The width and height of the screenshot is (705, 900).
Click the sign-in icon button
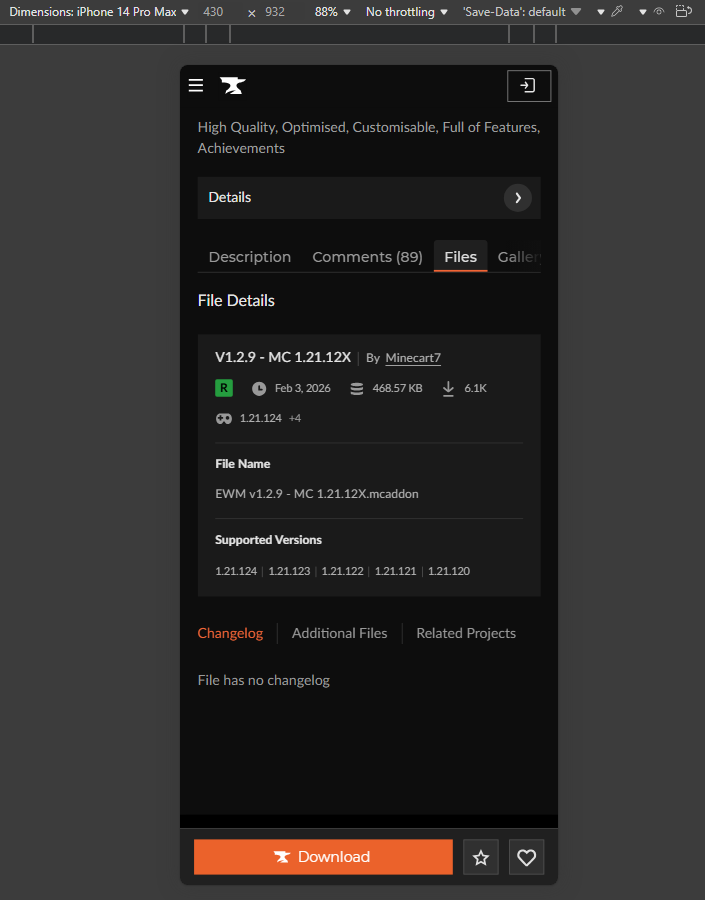(x=529, y=86)
